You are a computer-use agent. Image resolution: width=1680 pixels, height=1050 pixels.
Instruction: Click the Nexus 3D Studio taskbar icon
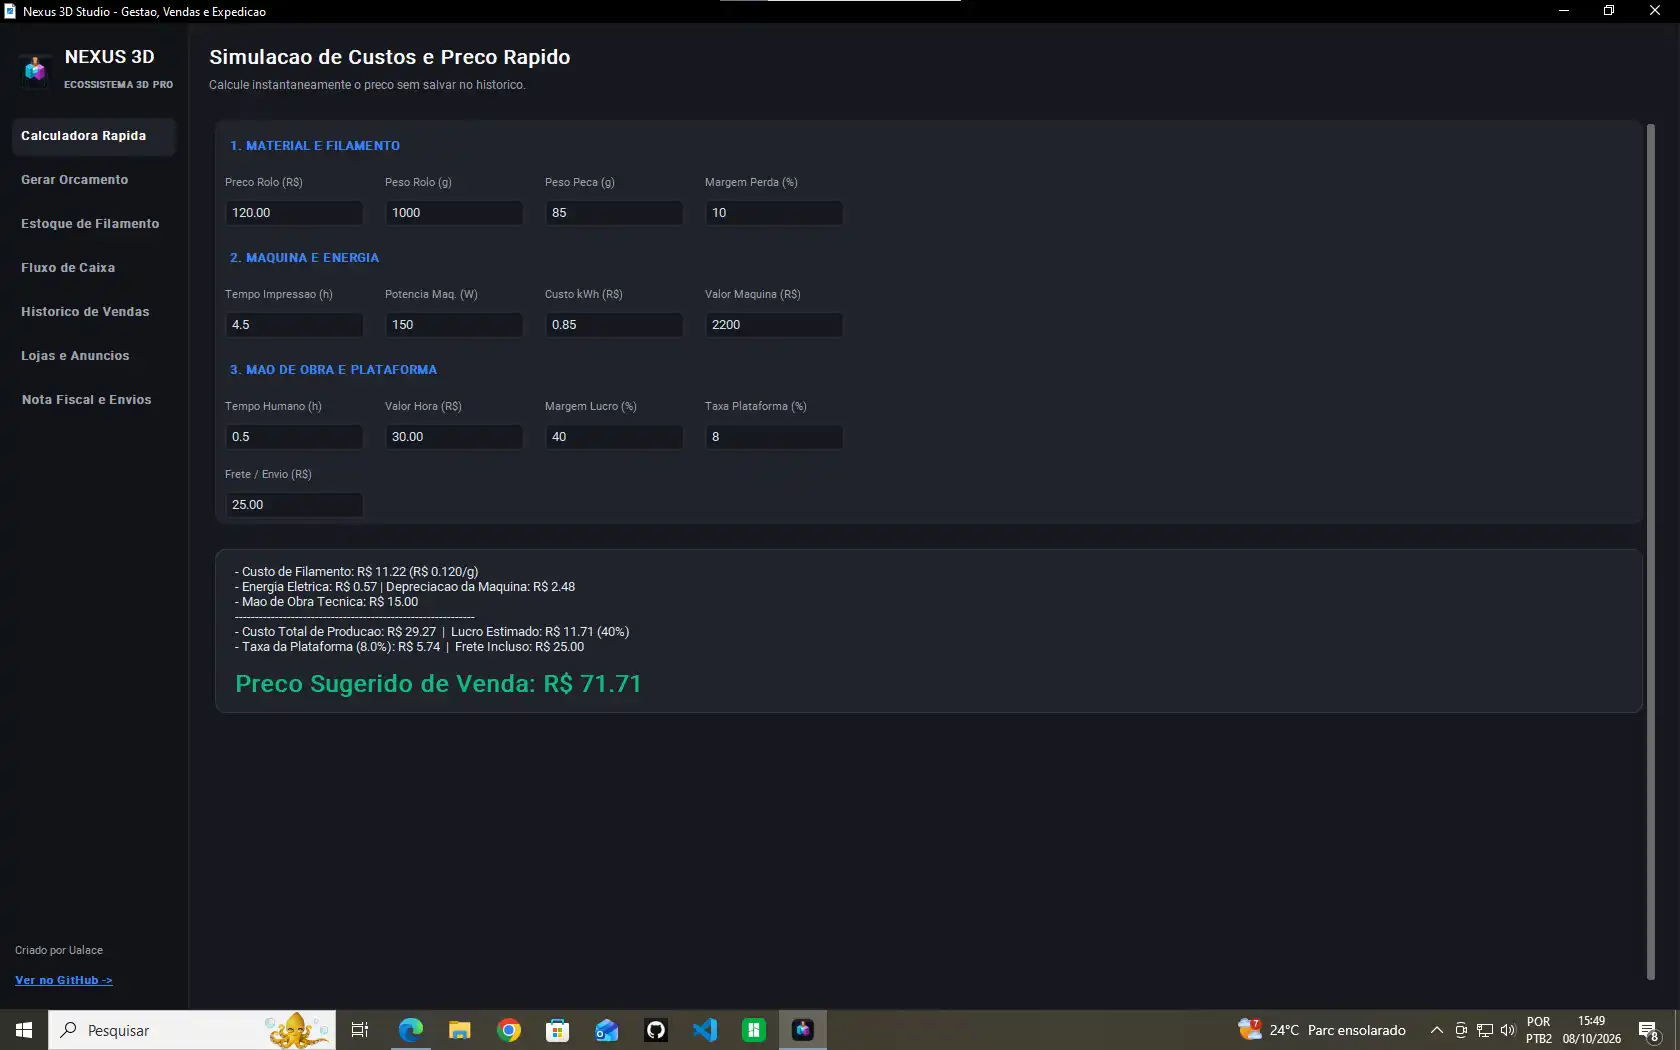click(x=803, y=1030)
